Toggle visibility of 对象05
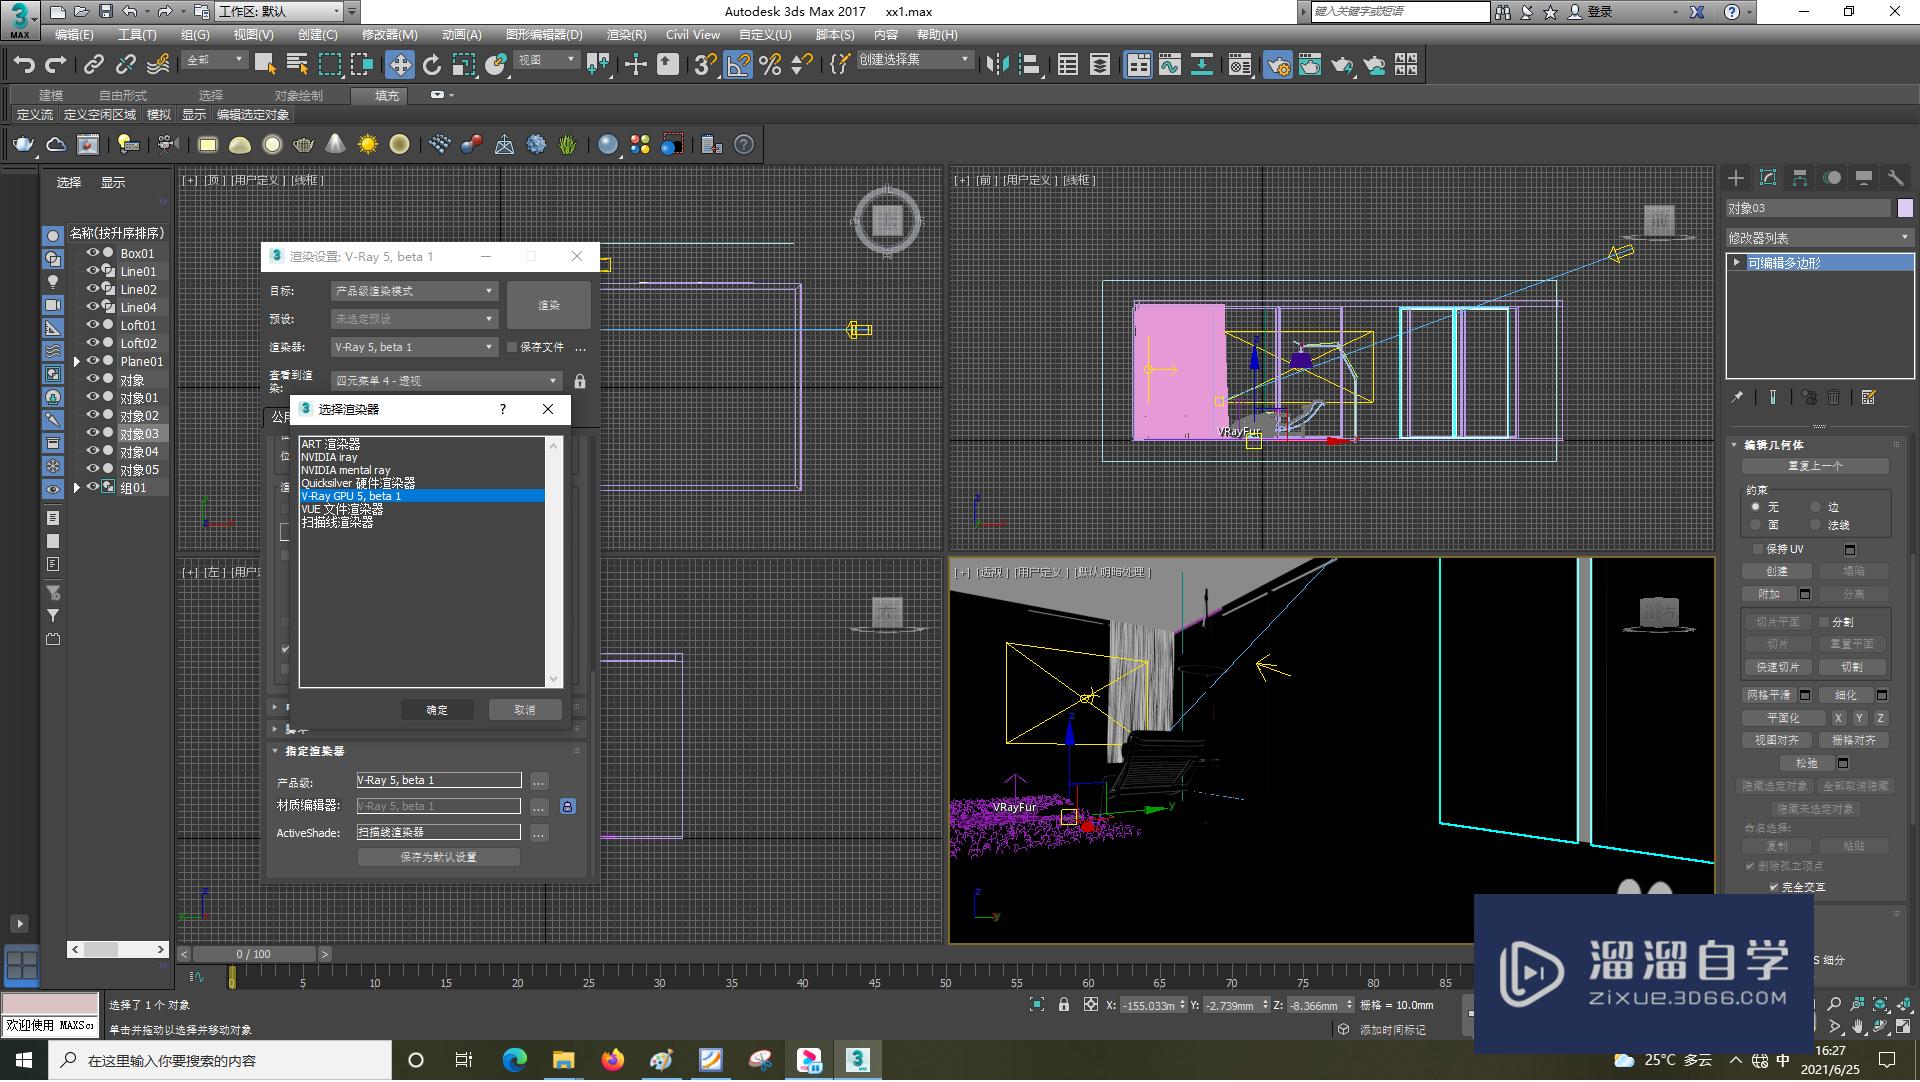This screenshot has width=1920, height=1082. [x=93, y=469]
